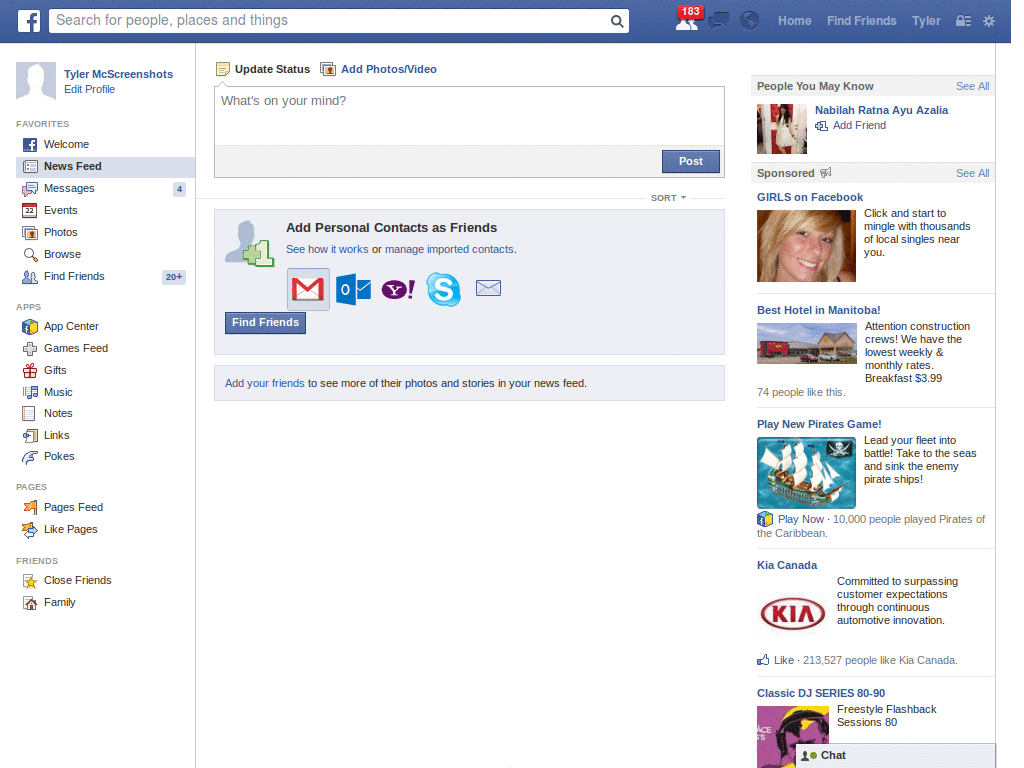The height and width of the screenshot is (768, 1024).
Task: Open Tyler McScreenshots profile name link
Action: (118, 74)
